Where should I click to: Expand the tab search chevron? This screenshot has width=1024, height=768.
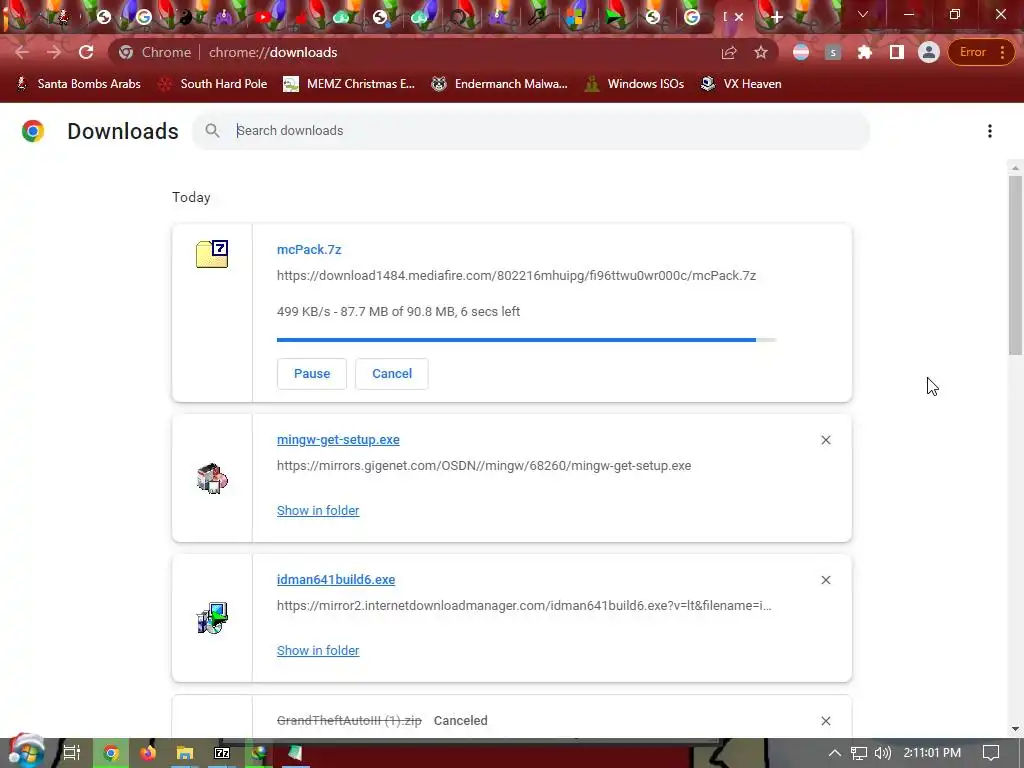[x=863, y=14]
